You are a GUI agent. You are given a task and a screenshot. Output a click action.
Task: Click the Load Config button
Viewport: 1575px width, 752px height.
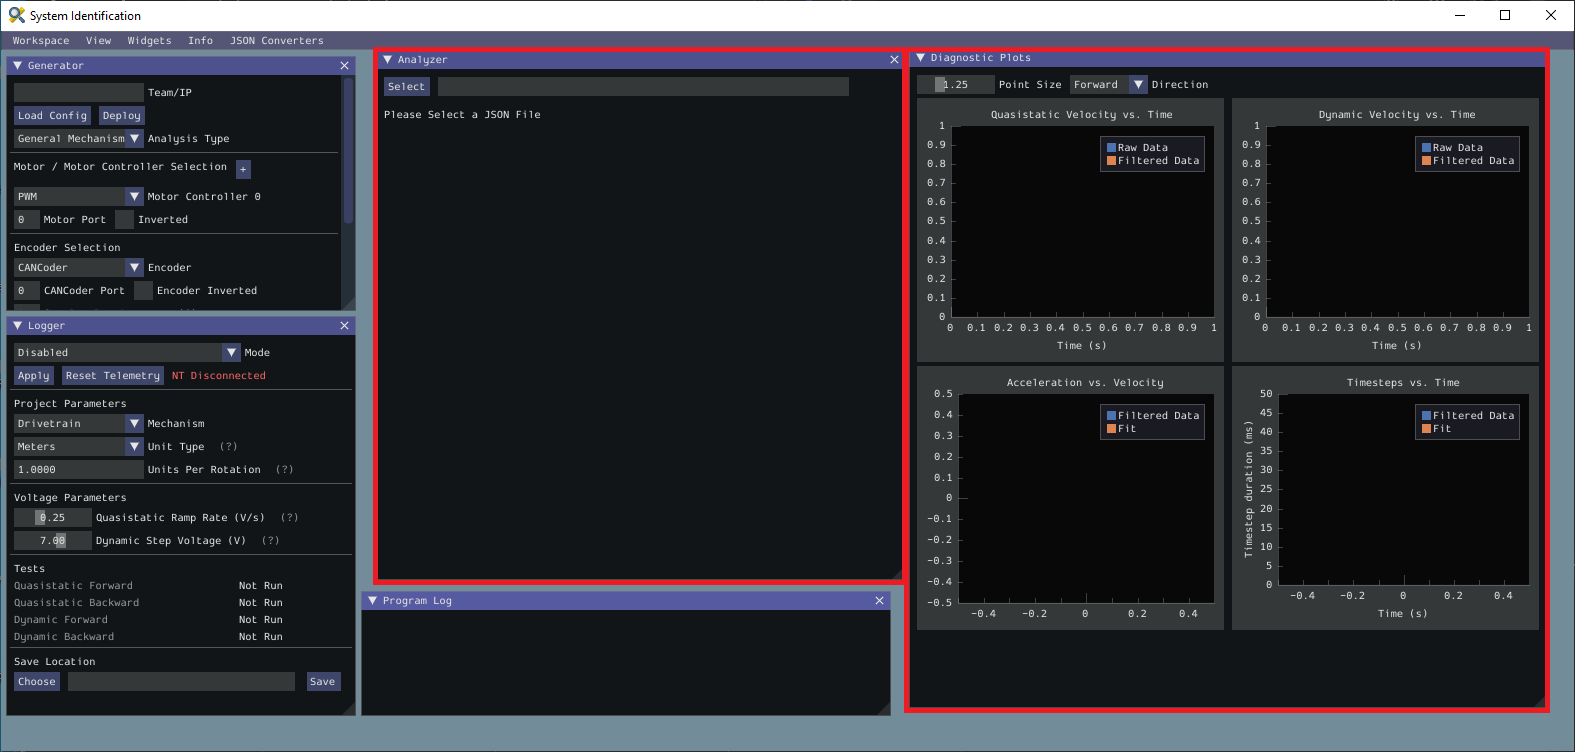coord(53,116)
